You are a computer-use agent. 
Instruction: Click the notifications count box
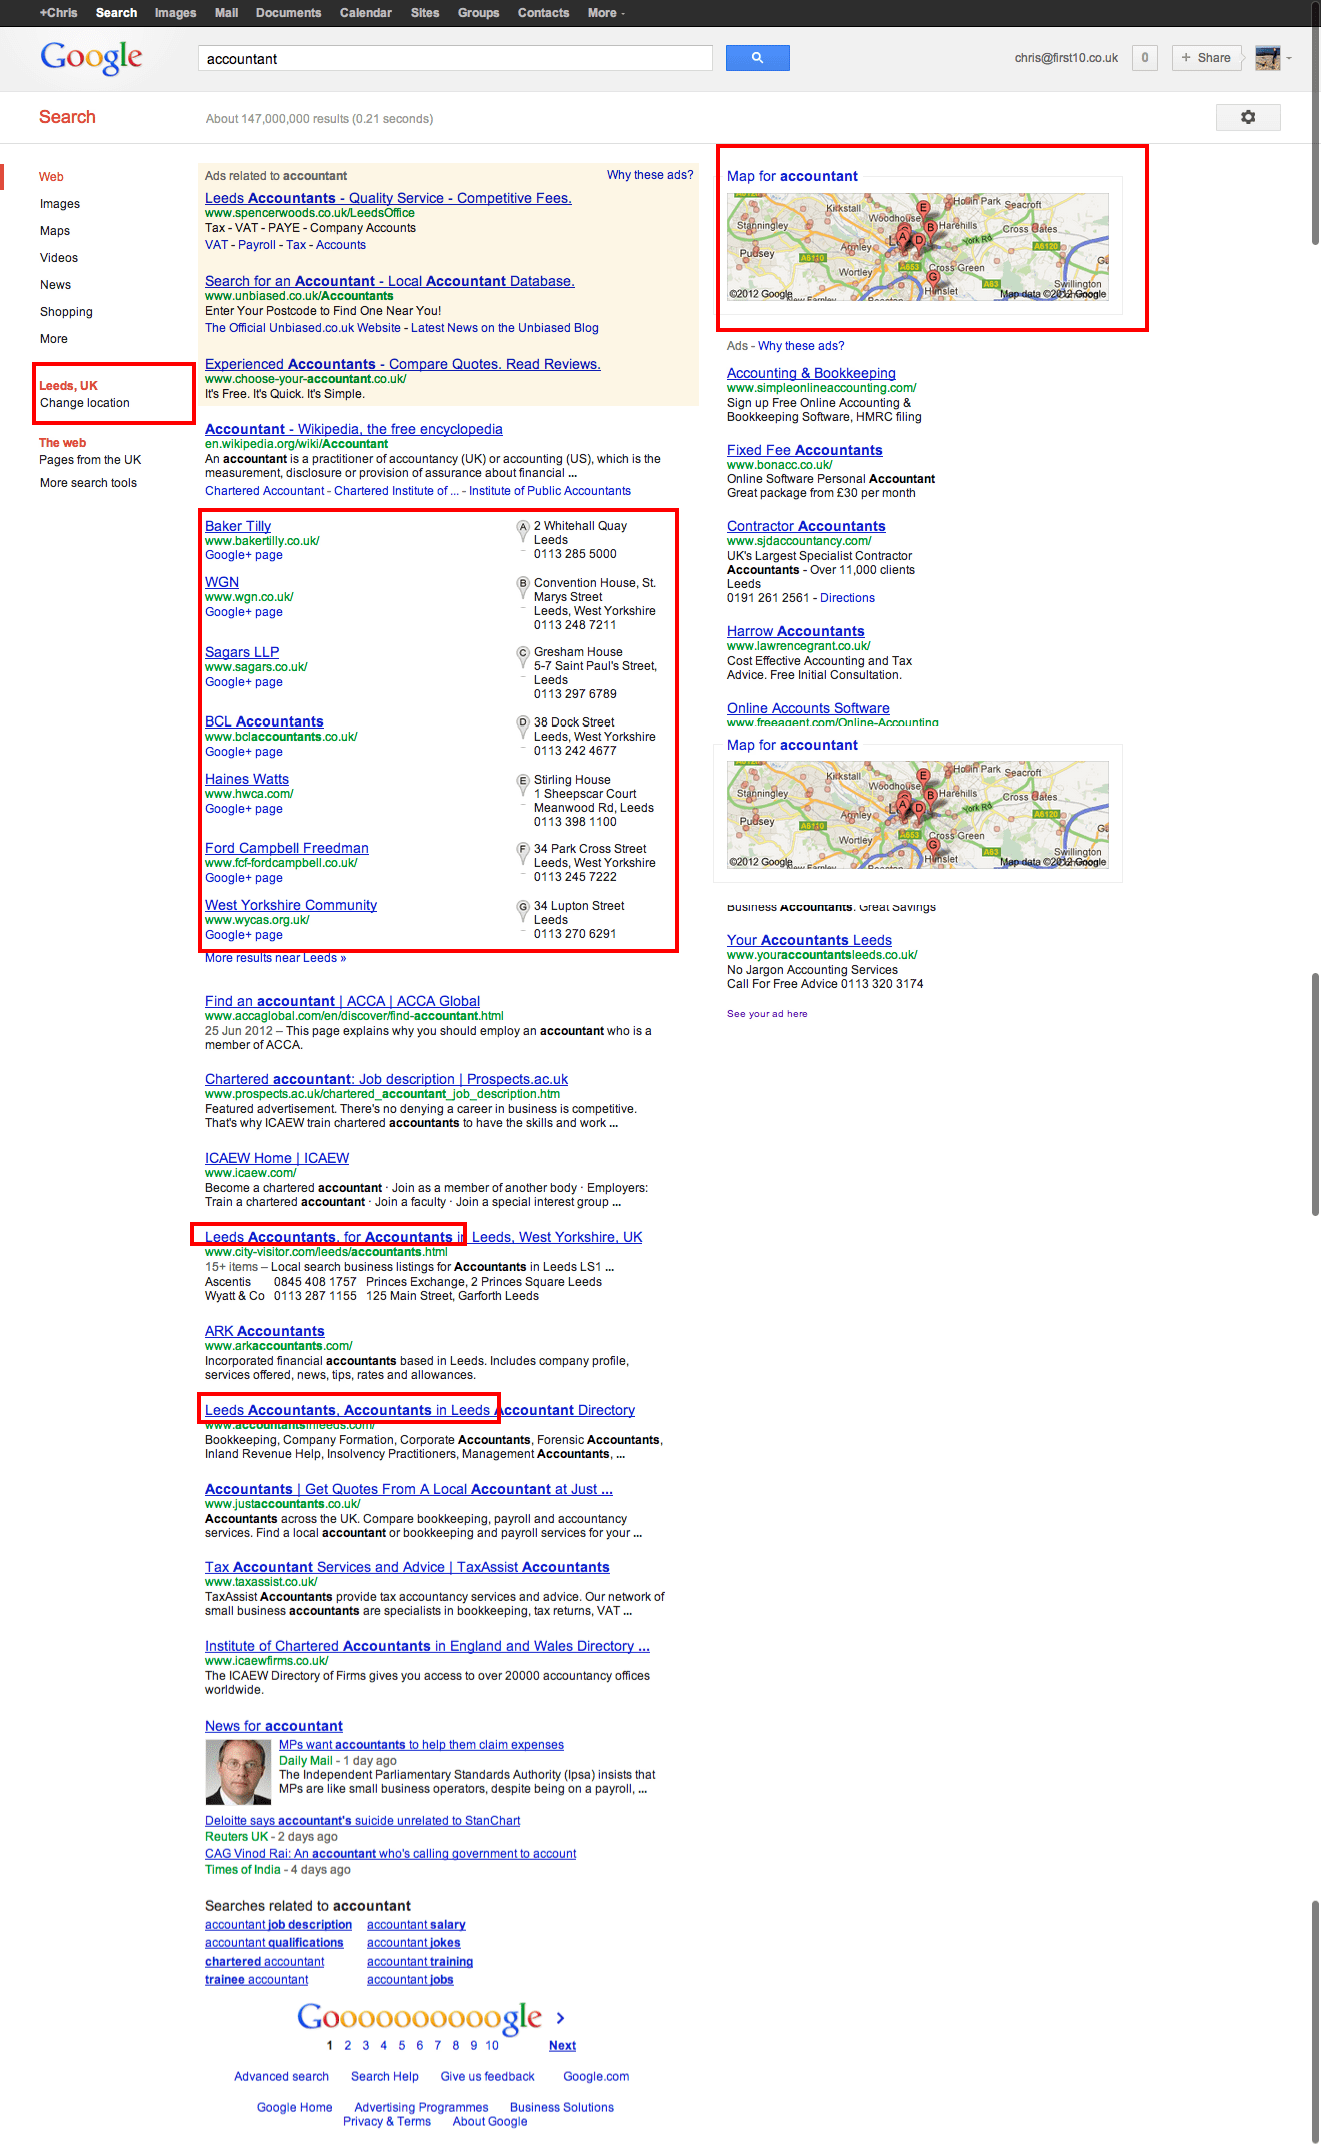pos(1144,58)
